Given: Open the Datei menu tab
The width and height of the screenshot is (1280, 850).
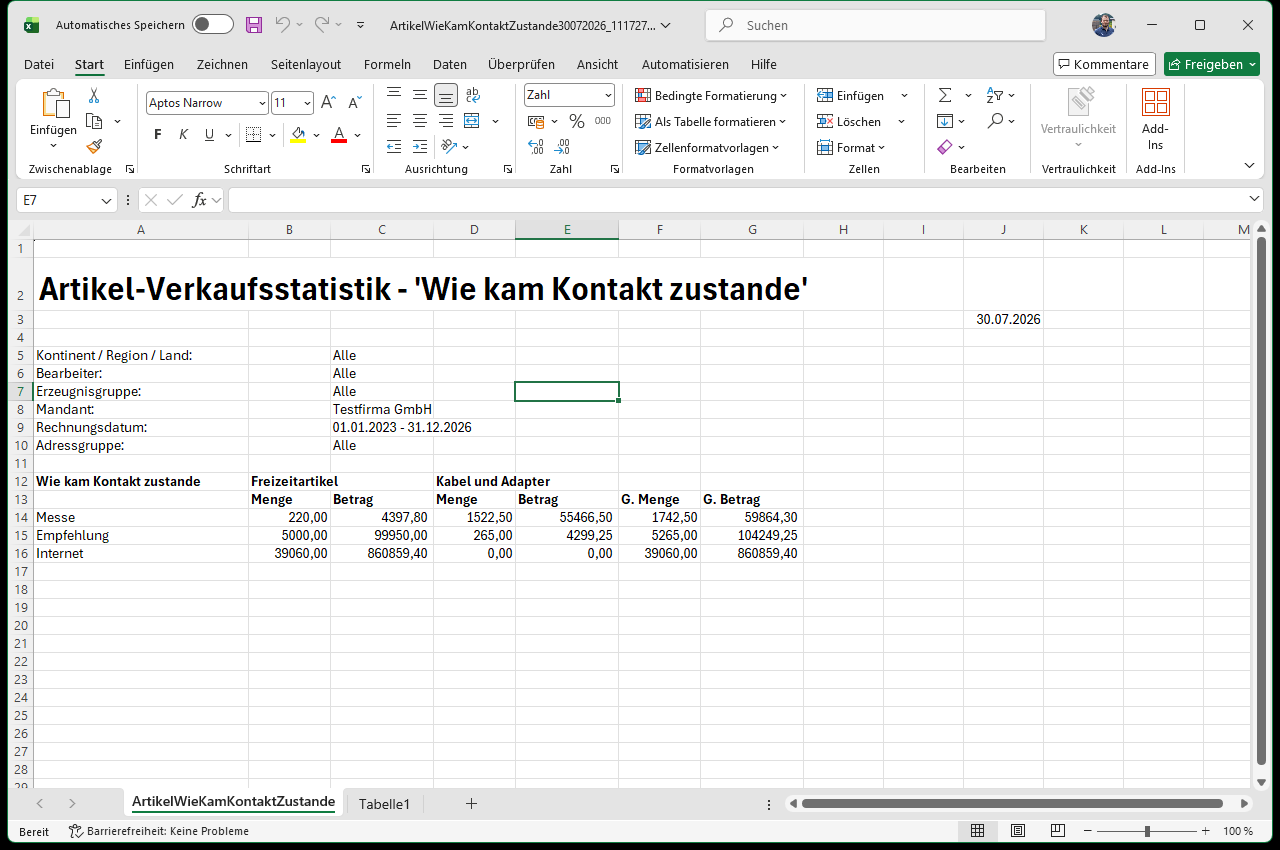Looking at the screenshot, I should pyautogui.click(x=39, y=64).
